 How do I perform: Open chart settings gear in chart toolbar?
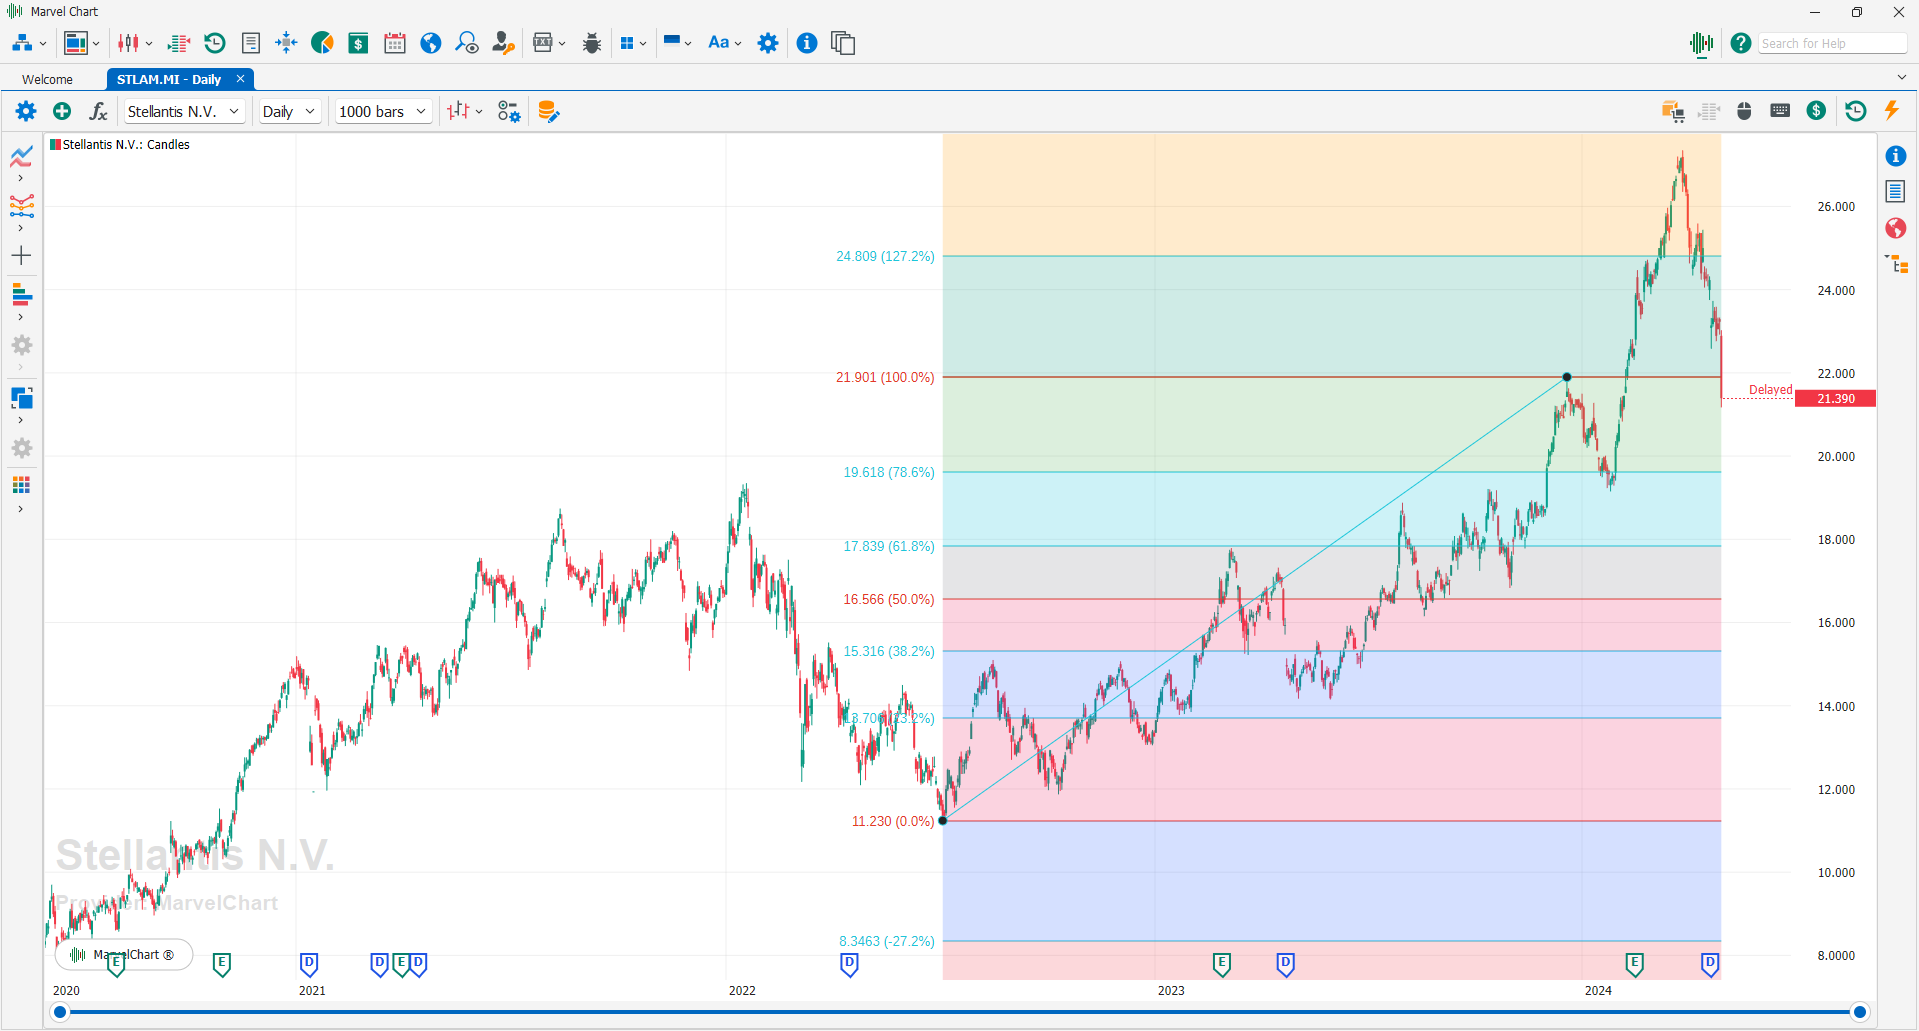point(26,111)
